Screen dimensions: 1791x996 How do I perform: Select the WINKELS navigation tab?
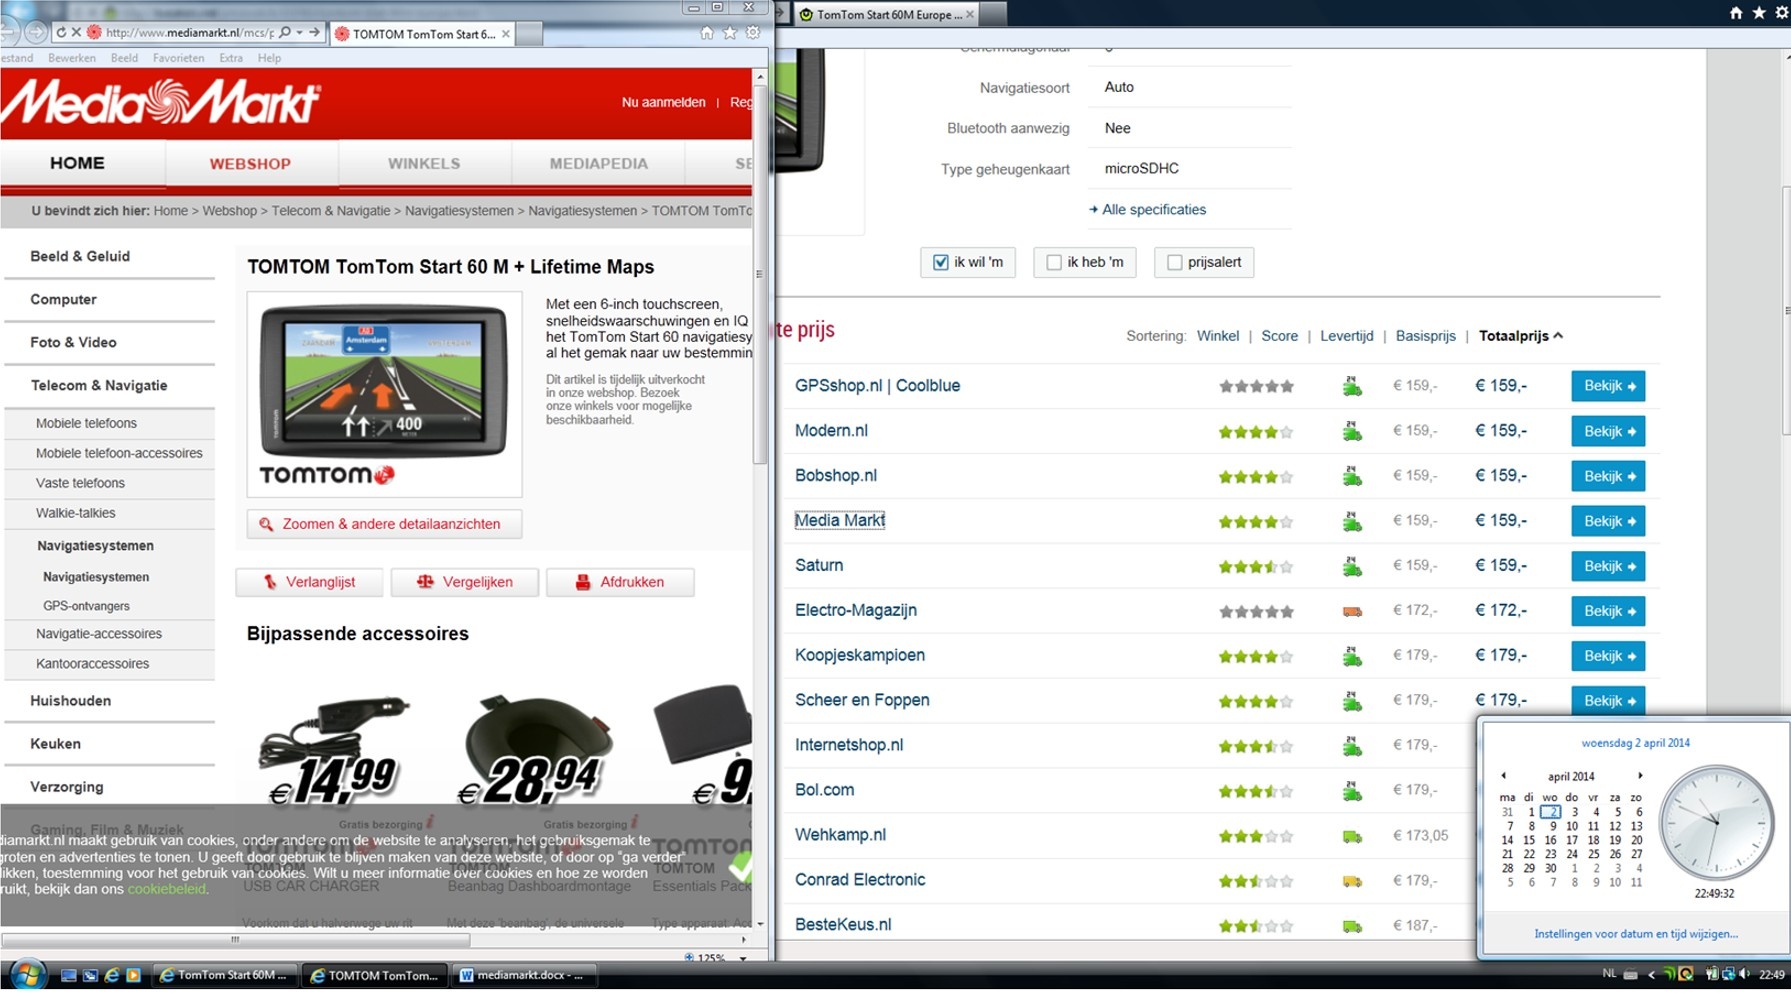[424, 164]
